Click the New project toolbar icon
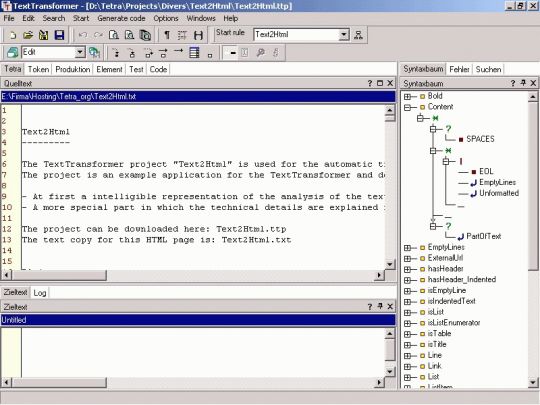This screenshot has height=405, width=540. (x=12, y=35)
